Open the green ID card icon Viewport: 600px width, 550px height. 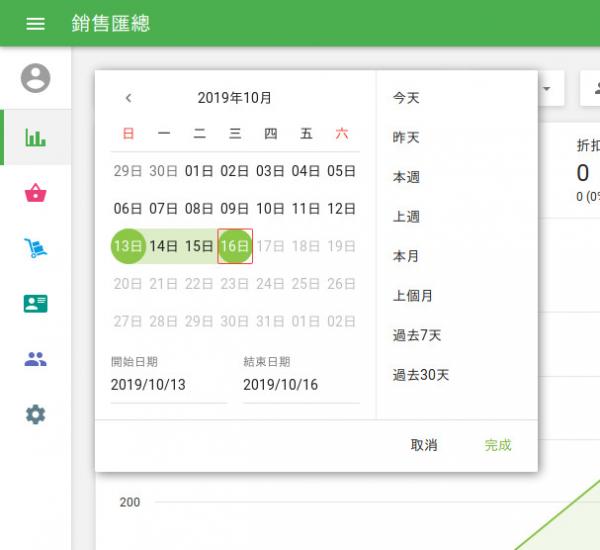35,304
